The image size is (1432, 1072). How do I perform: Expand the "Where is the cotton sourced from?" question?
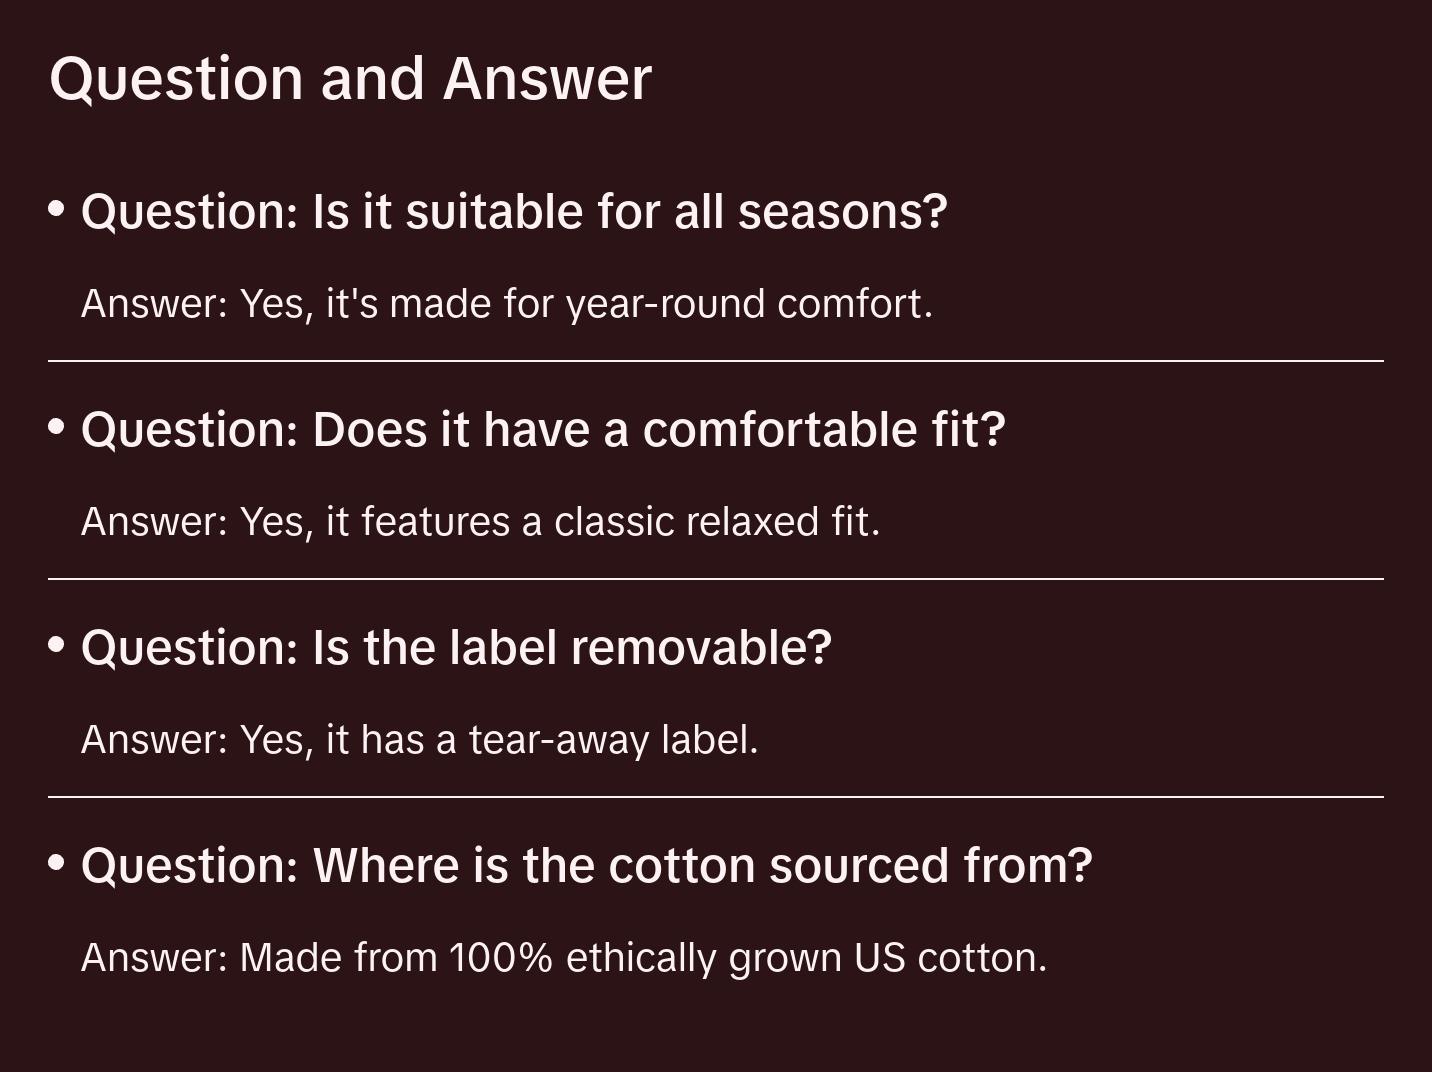(x=586, y=866)
